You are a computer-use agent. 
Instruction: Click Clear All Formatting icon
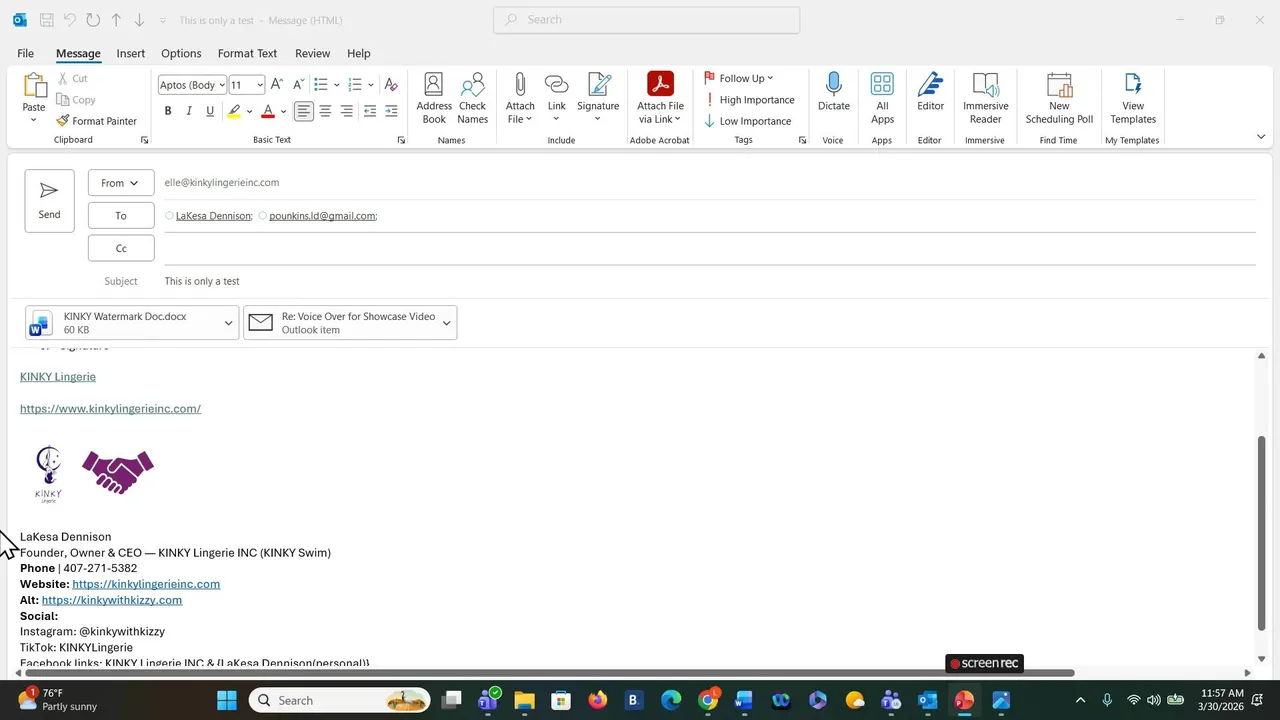coord(391,85)
